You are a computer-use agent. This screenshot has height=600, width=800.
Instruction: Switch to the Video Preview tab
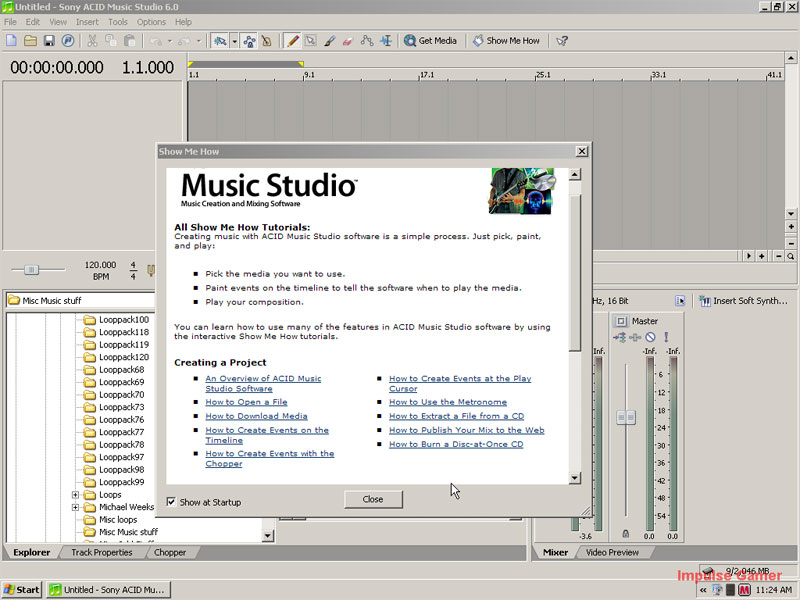(612, 553)
